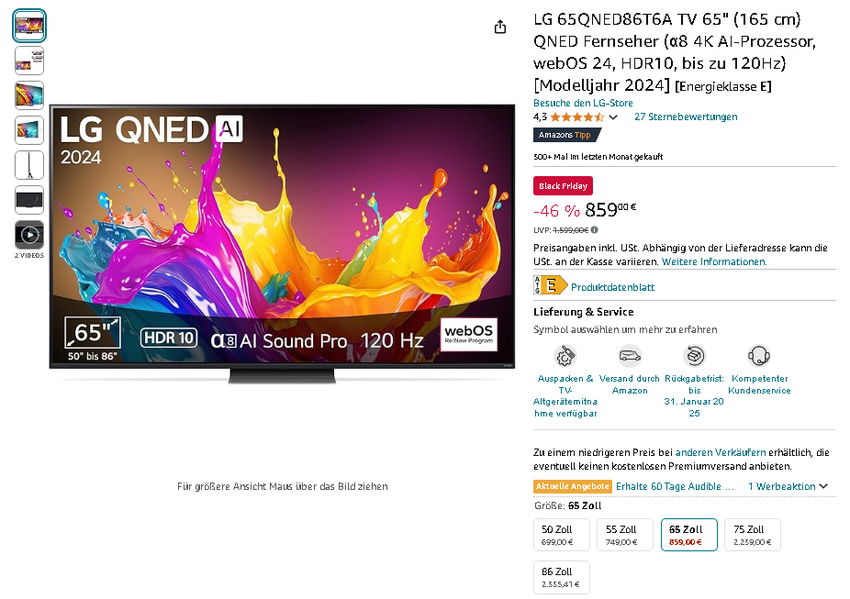
Task: Click the delivery van shipping icon
Action: click(x=629, y=356)
